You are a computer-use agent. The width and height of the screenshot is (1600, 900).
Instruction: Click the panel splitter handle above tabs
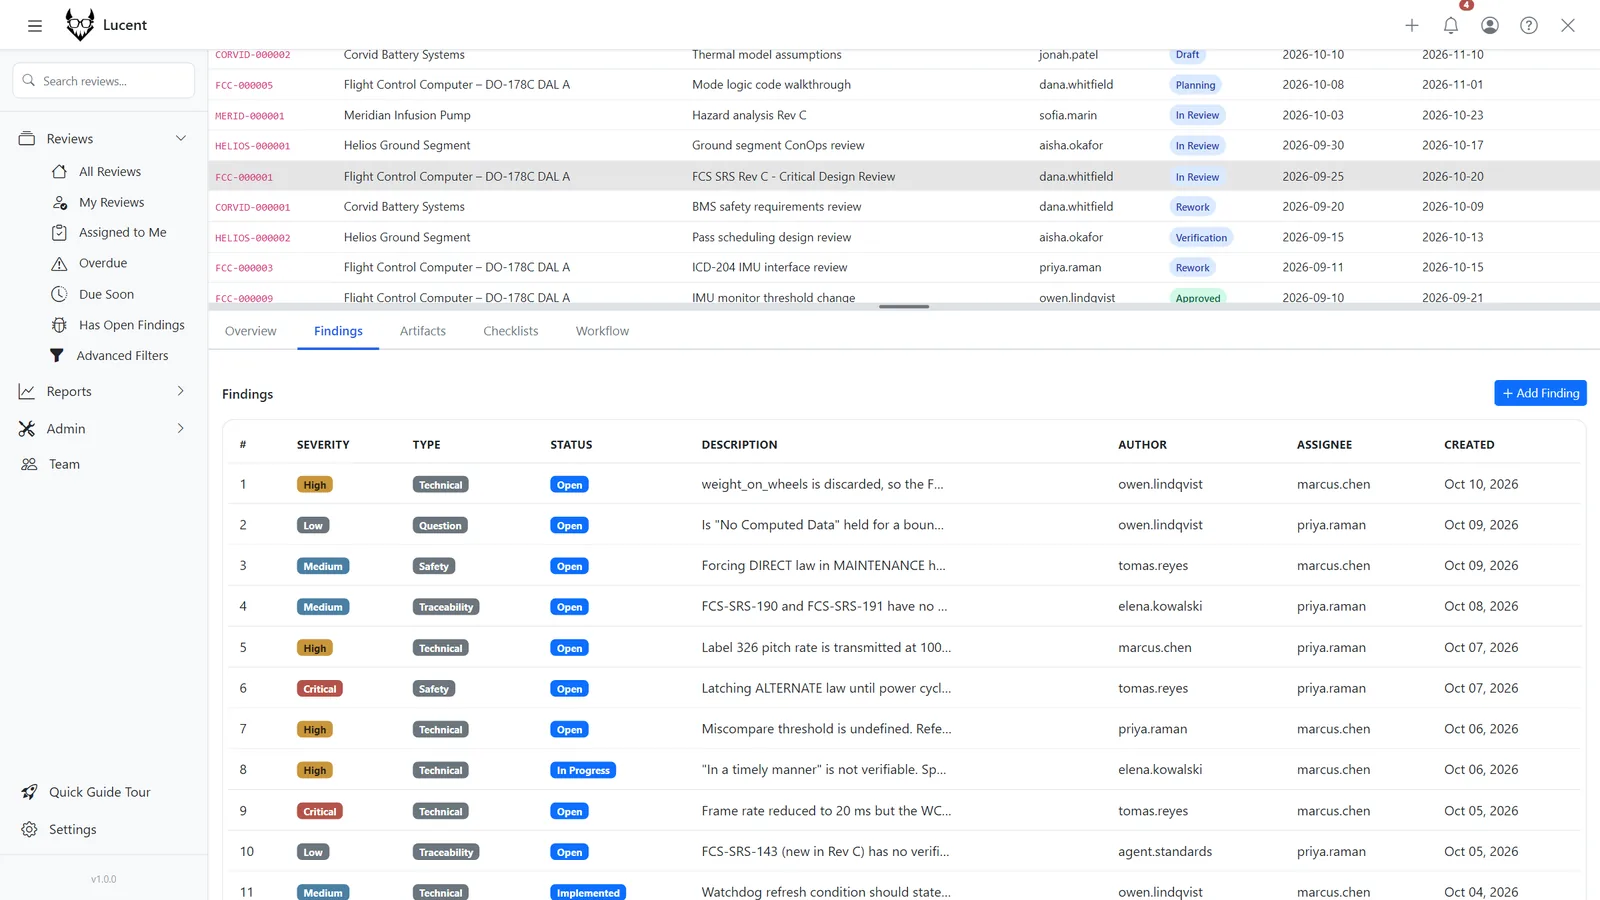point(904,307)
